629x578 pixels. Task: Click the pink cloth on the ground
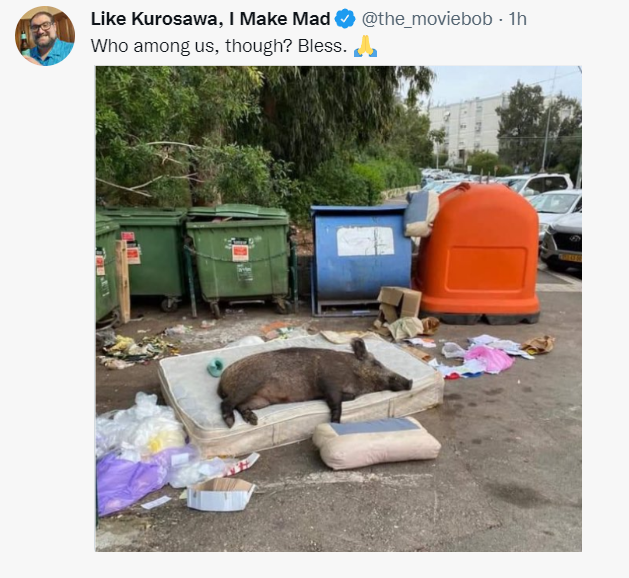489,358
